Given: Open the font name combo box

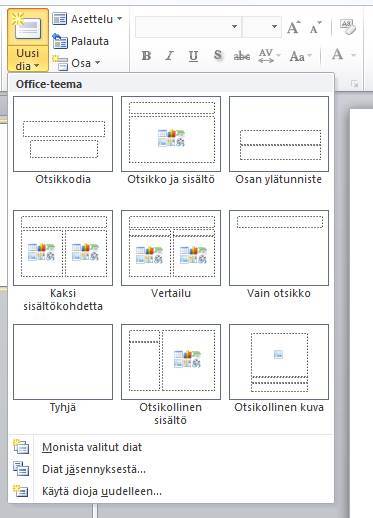Looking at the screenshot, I should 189,27.
